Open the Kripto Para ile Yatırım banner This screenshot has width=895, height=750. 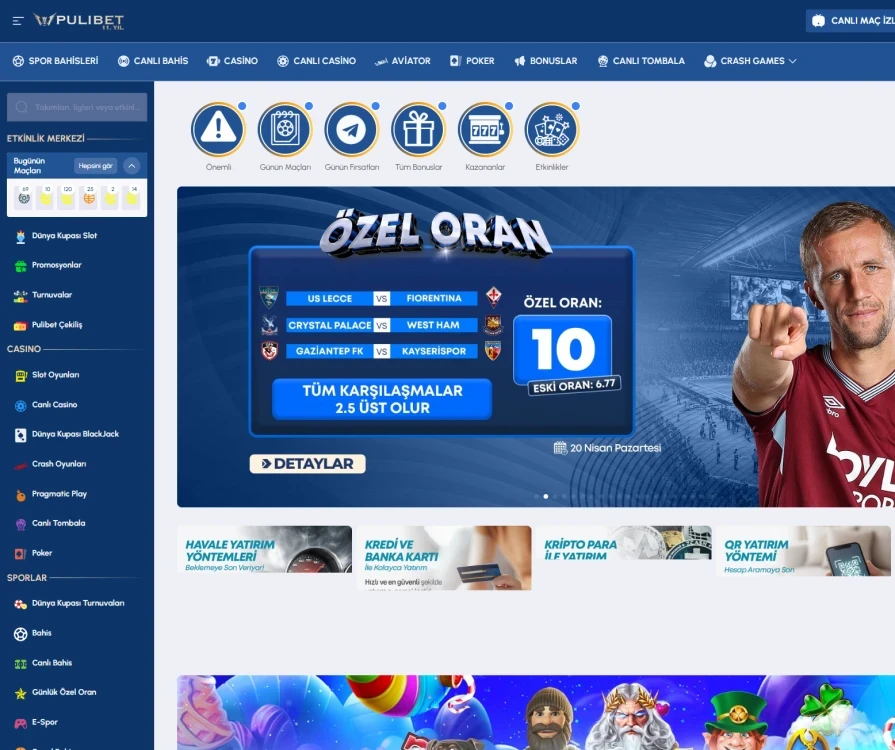pos(624,543)
